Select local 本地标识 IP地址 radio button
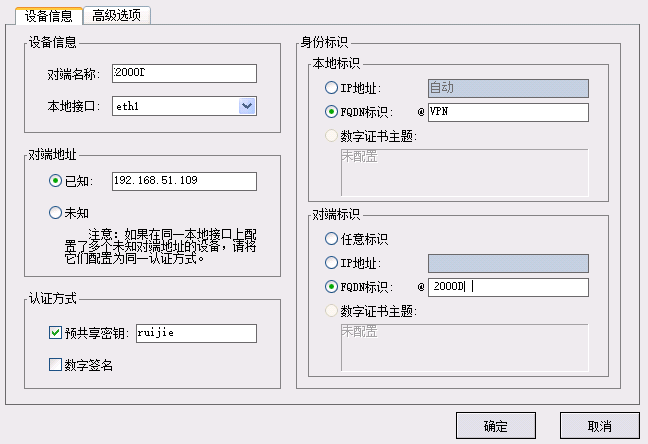This screenshot has width=648, height=444. coord(331,88)
